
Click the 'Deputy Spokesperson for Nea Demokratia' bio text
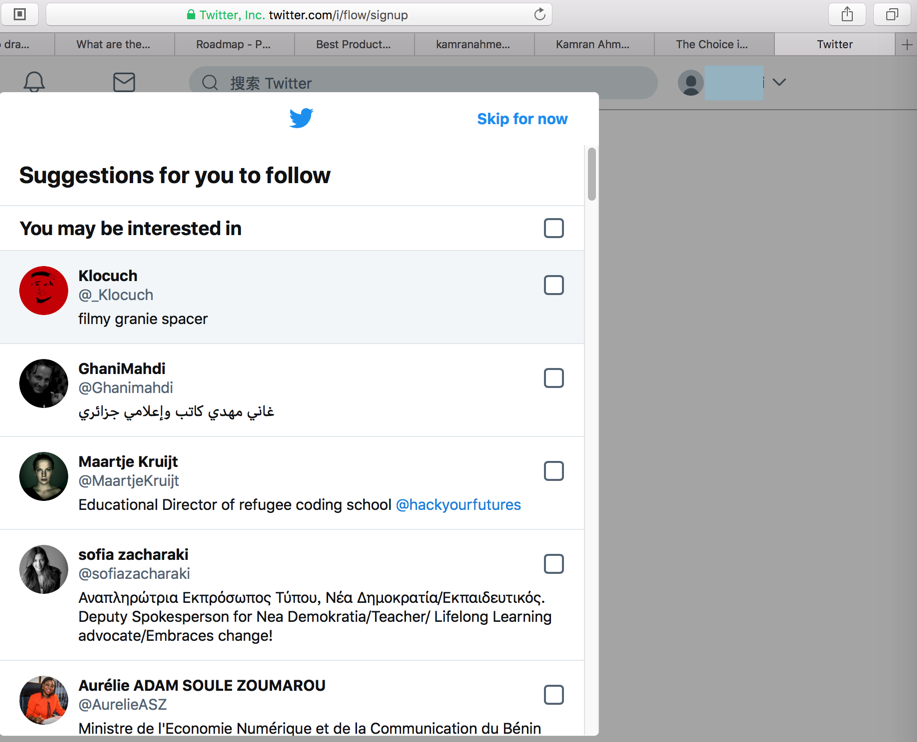(315, 617)
